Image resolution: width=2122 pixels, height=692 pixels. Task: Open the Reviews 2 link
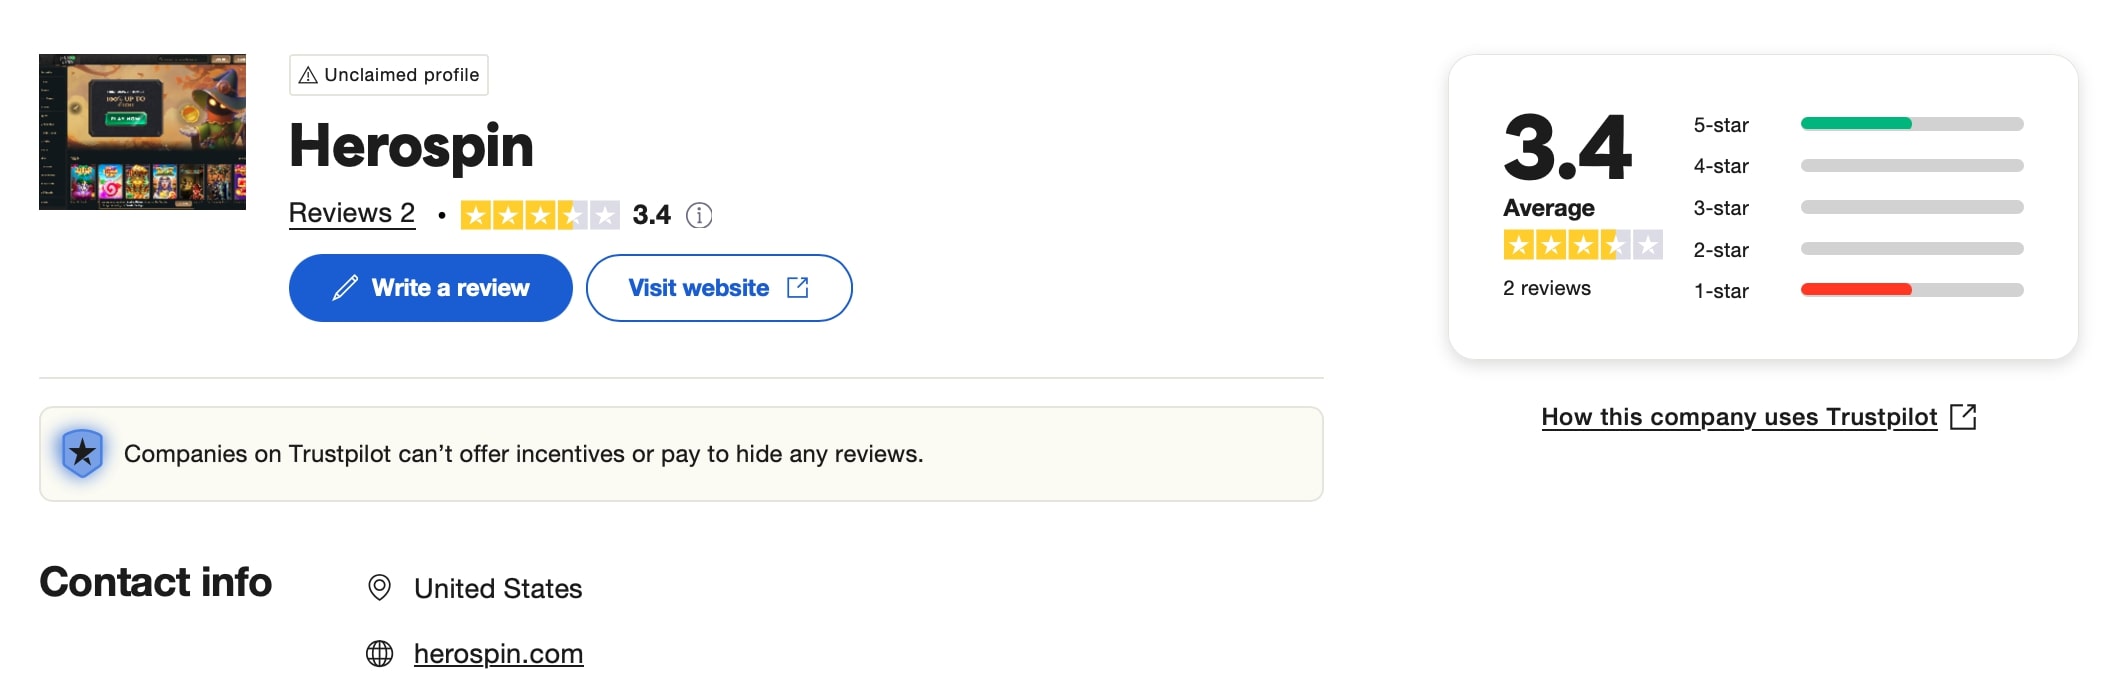352,214
